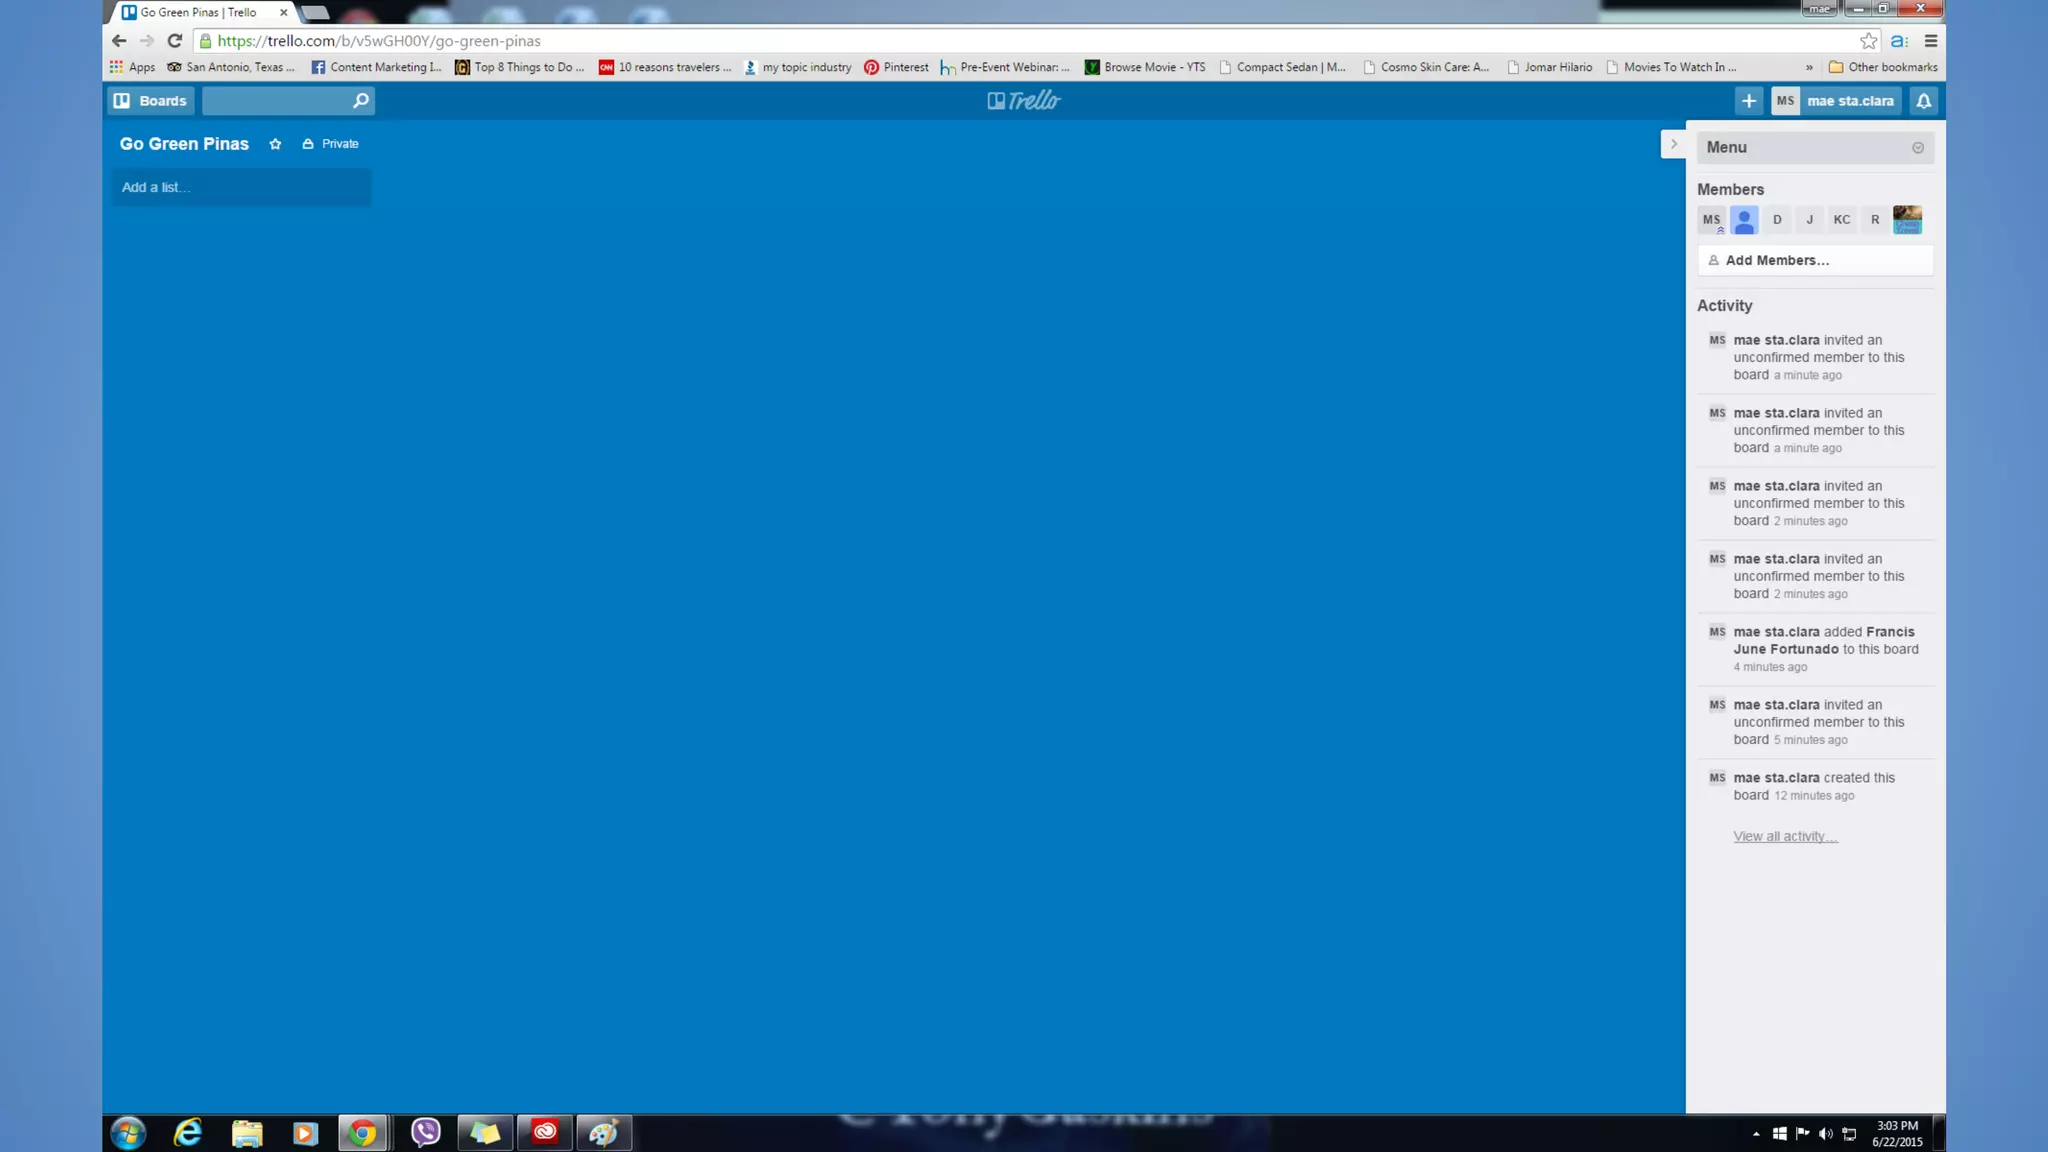Open the notifications bell icon

coord(1923,101)
